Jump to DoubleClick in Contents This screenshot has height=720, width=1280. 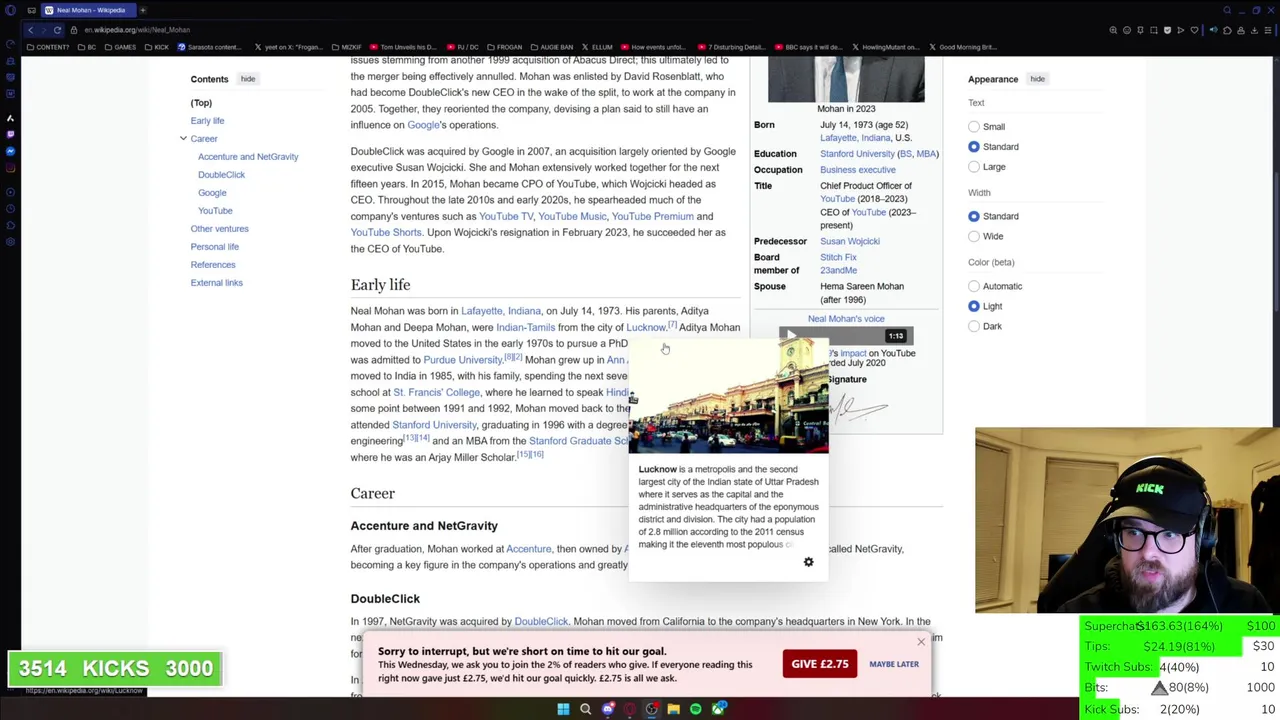coord(221,175)
